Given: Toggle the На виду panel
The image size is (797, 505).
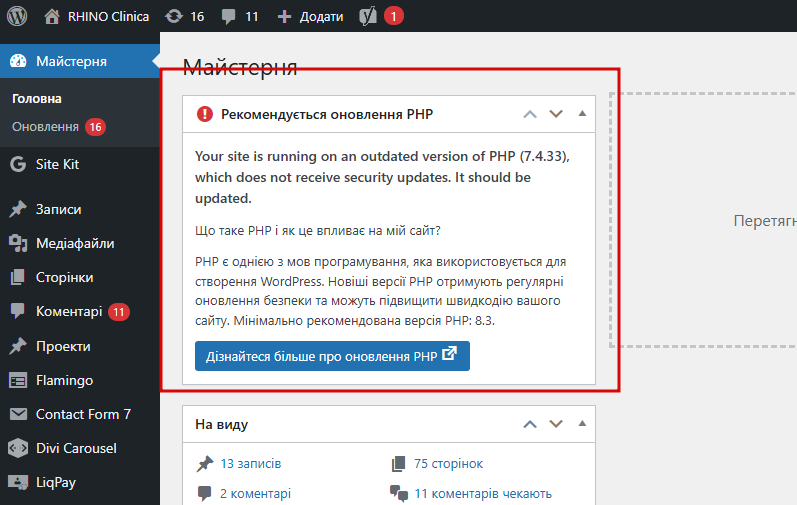Looking at the screenshot, I should pos(582,424).
